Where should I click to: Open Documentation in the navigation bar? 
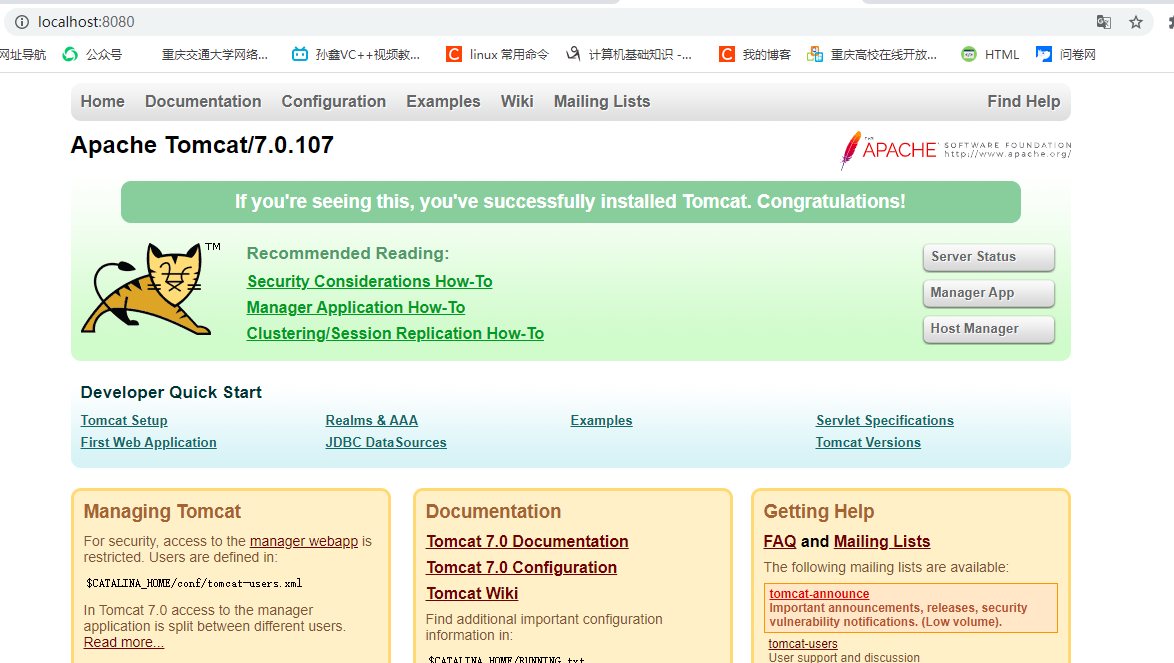click(x=203, y=101)
